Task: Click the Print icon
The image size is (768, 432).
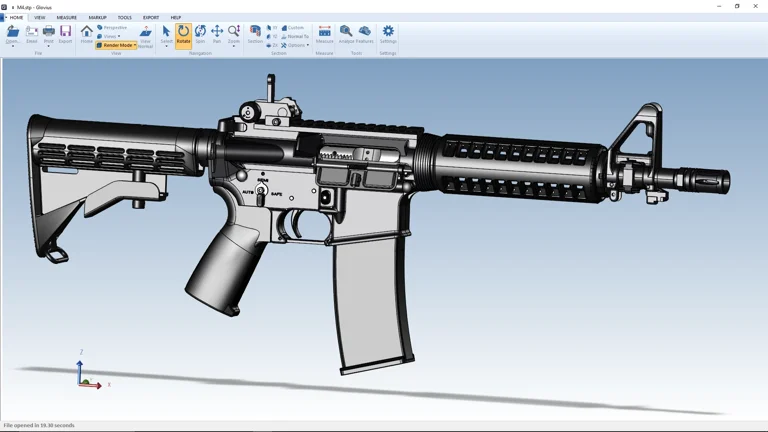Action: [48, 33]
